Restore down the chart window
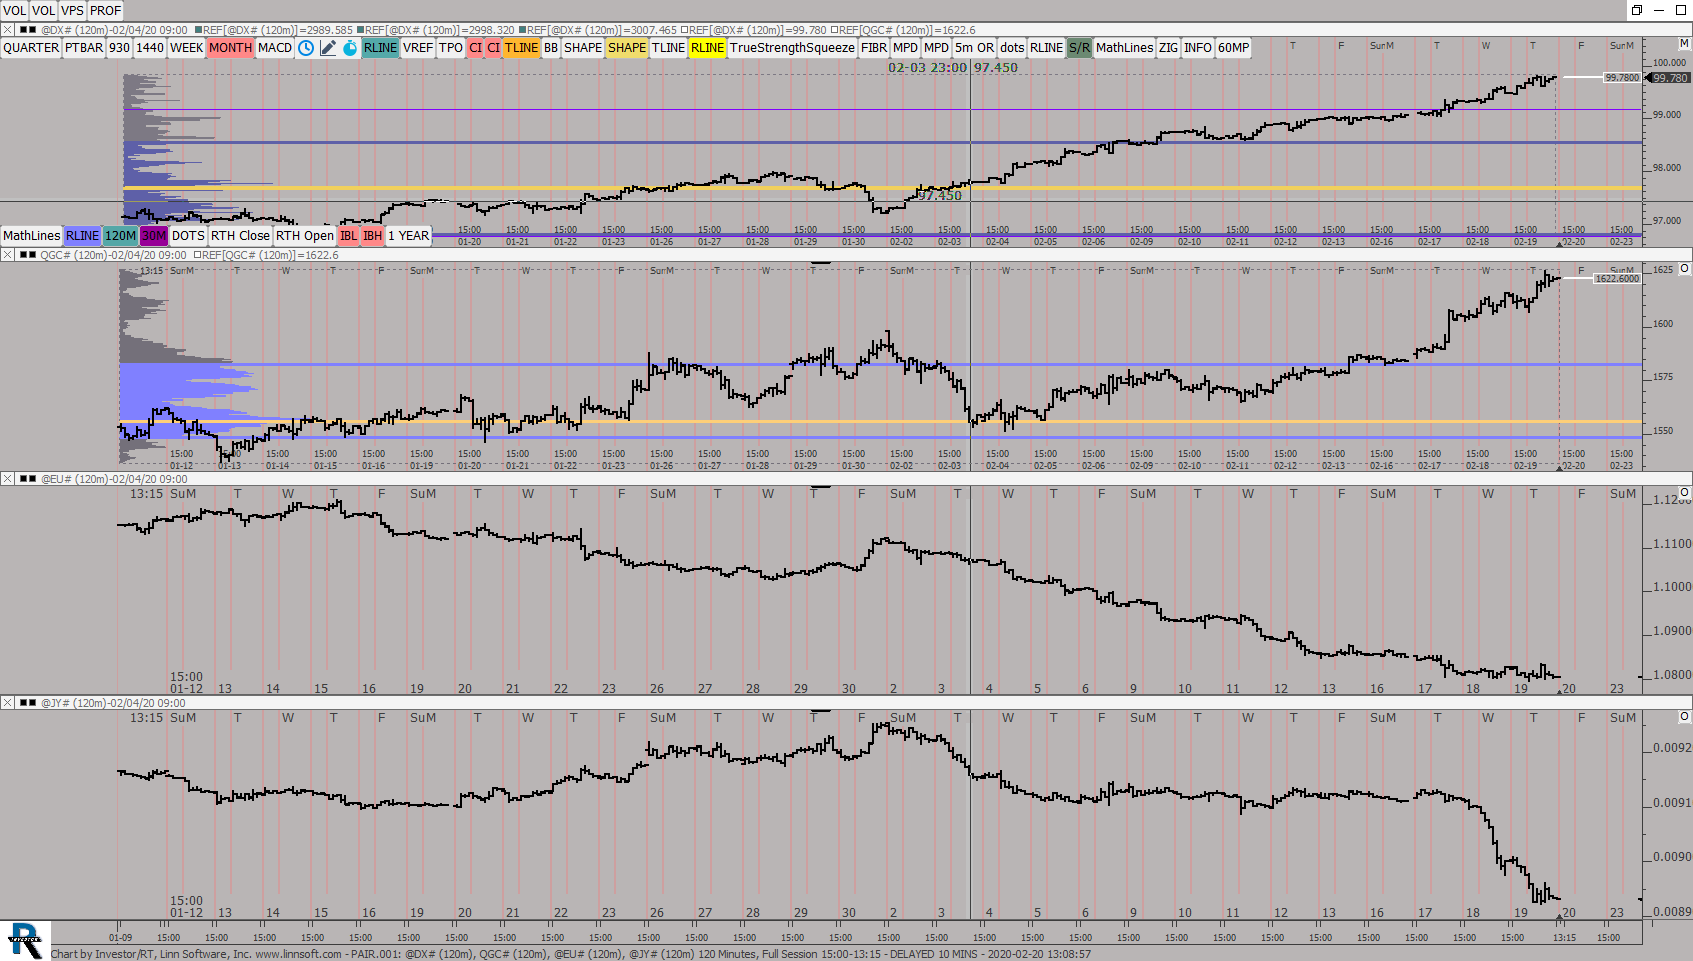The height and width of the screenshot is (961, 1693). (x=1637, y=10)
